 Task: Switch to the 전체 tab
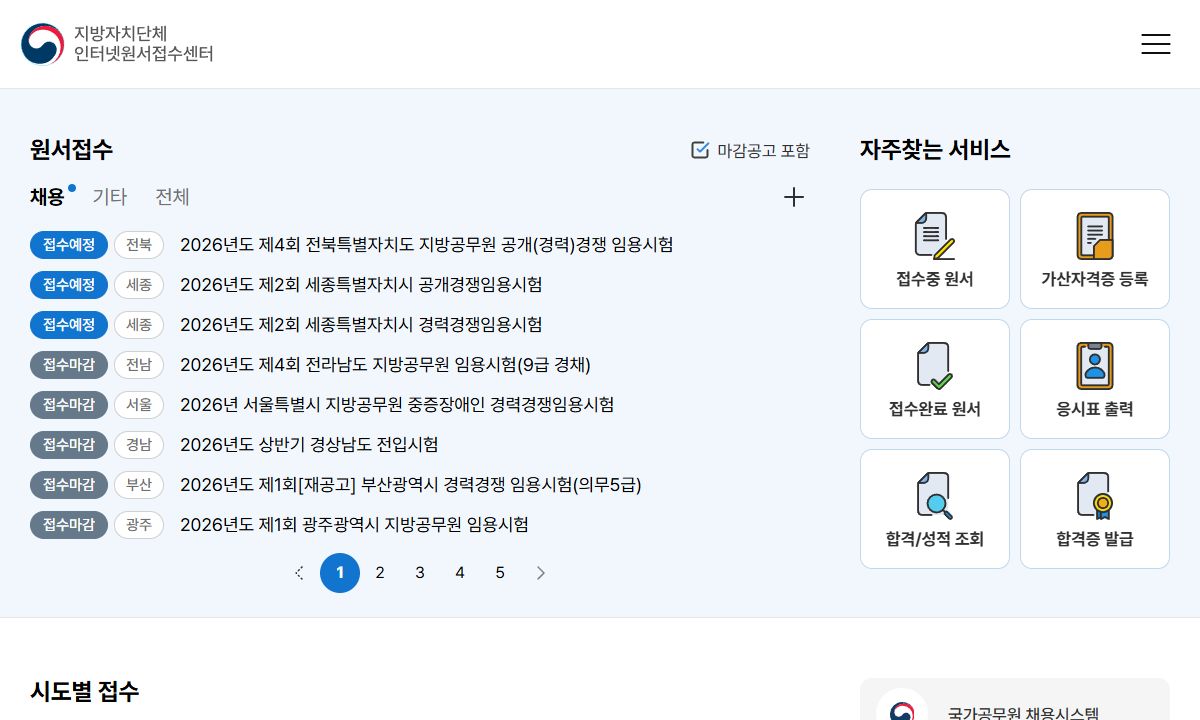pyautogui.click(x=172, y=197)
